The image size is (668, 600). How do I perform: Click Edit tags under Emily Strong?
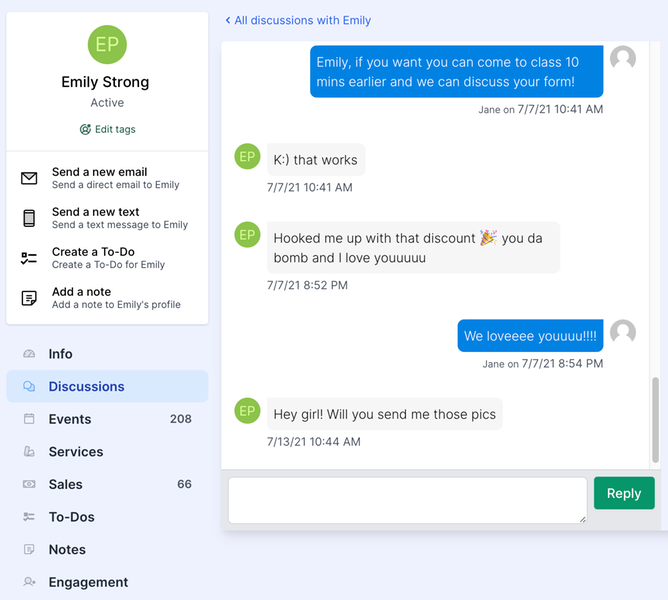pyautogui.click(x=115, y=130)
